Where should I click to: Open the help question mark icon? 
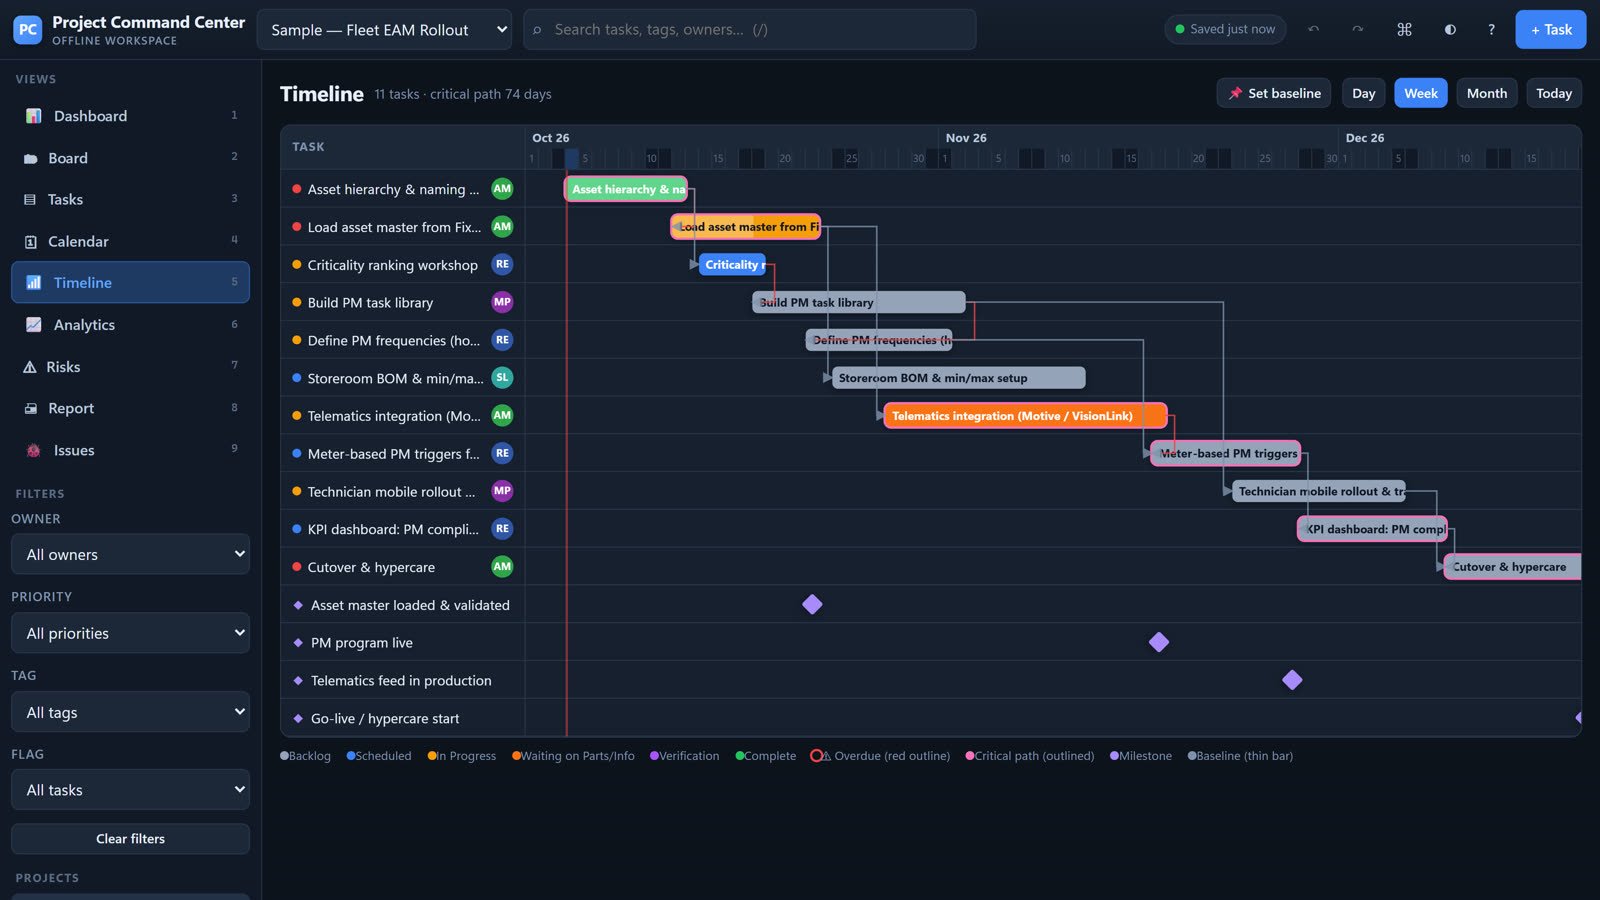click(1491, 29)
